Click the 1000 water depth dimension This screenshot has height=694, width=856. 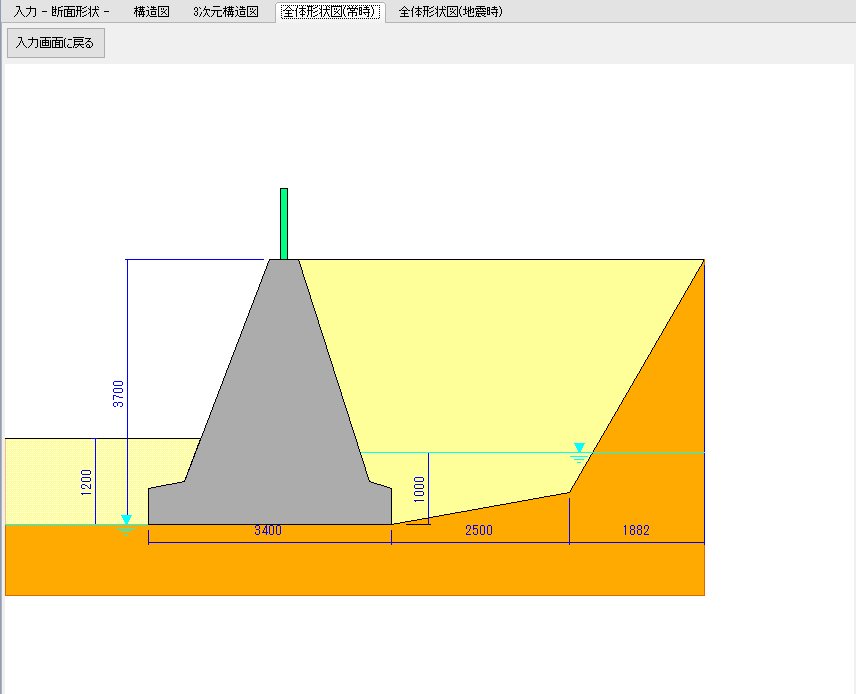(419, 489)
